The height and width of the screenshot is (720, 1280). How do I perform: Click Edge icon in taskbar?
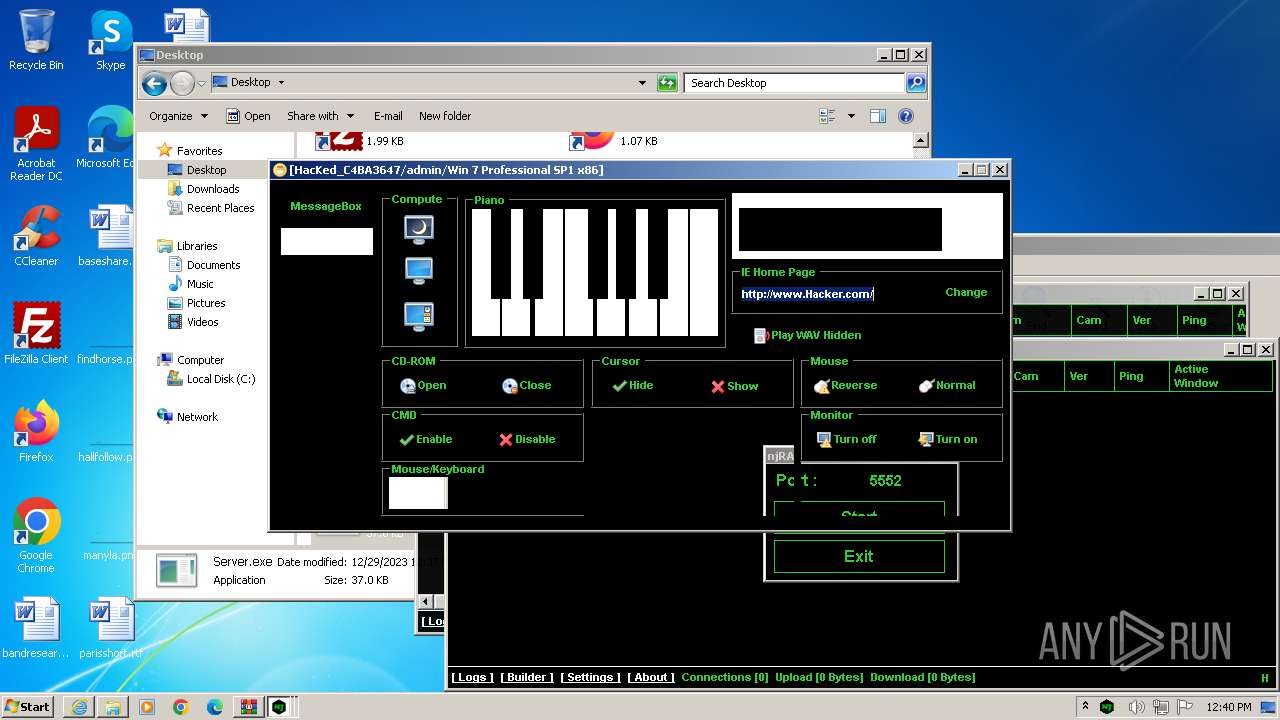(215, 707)
